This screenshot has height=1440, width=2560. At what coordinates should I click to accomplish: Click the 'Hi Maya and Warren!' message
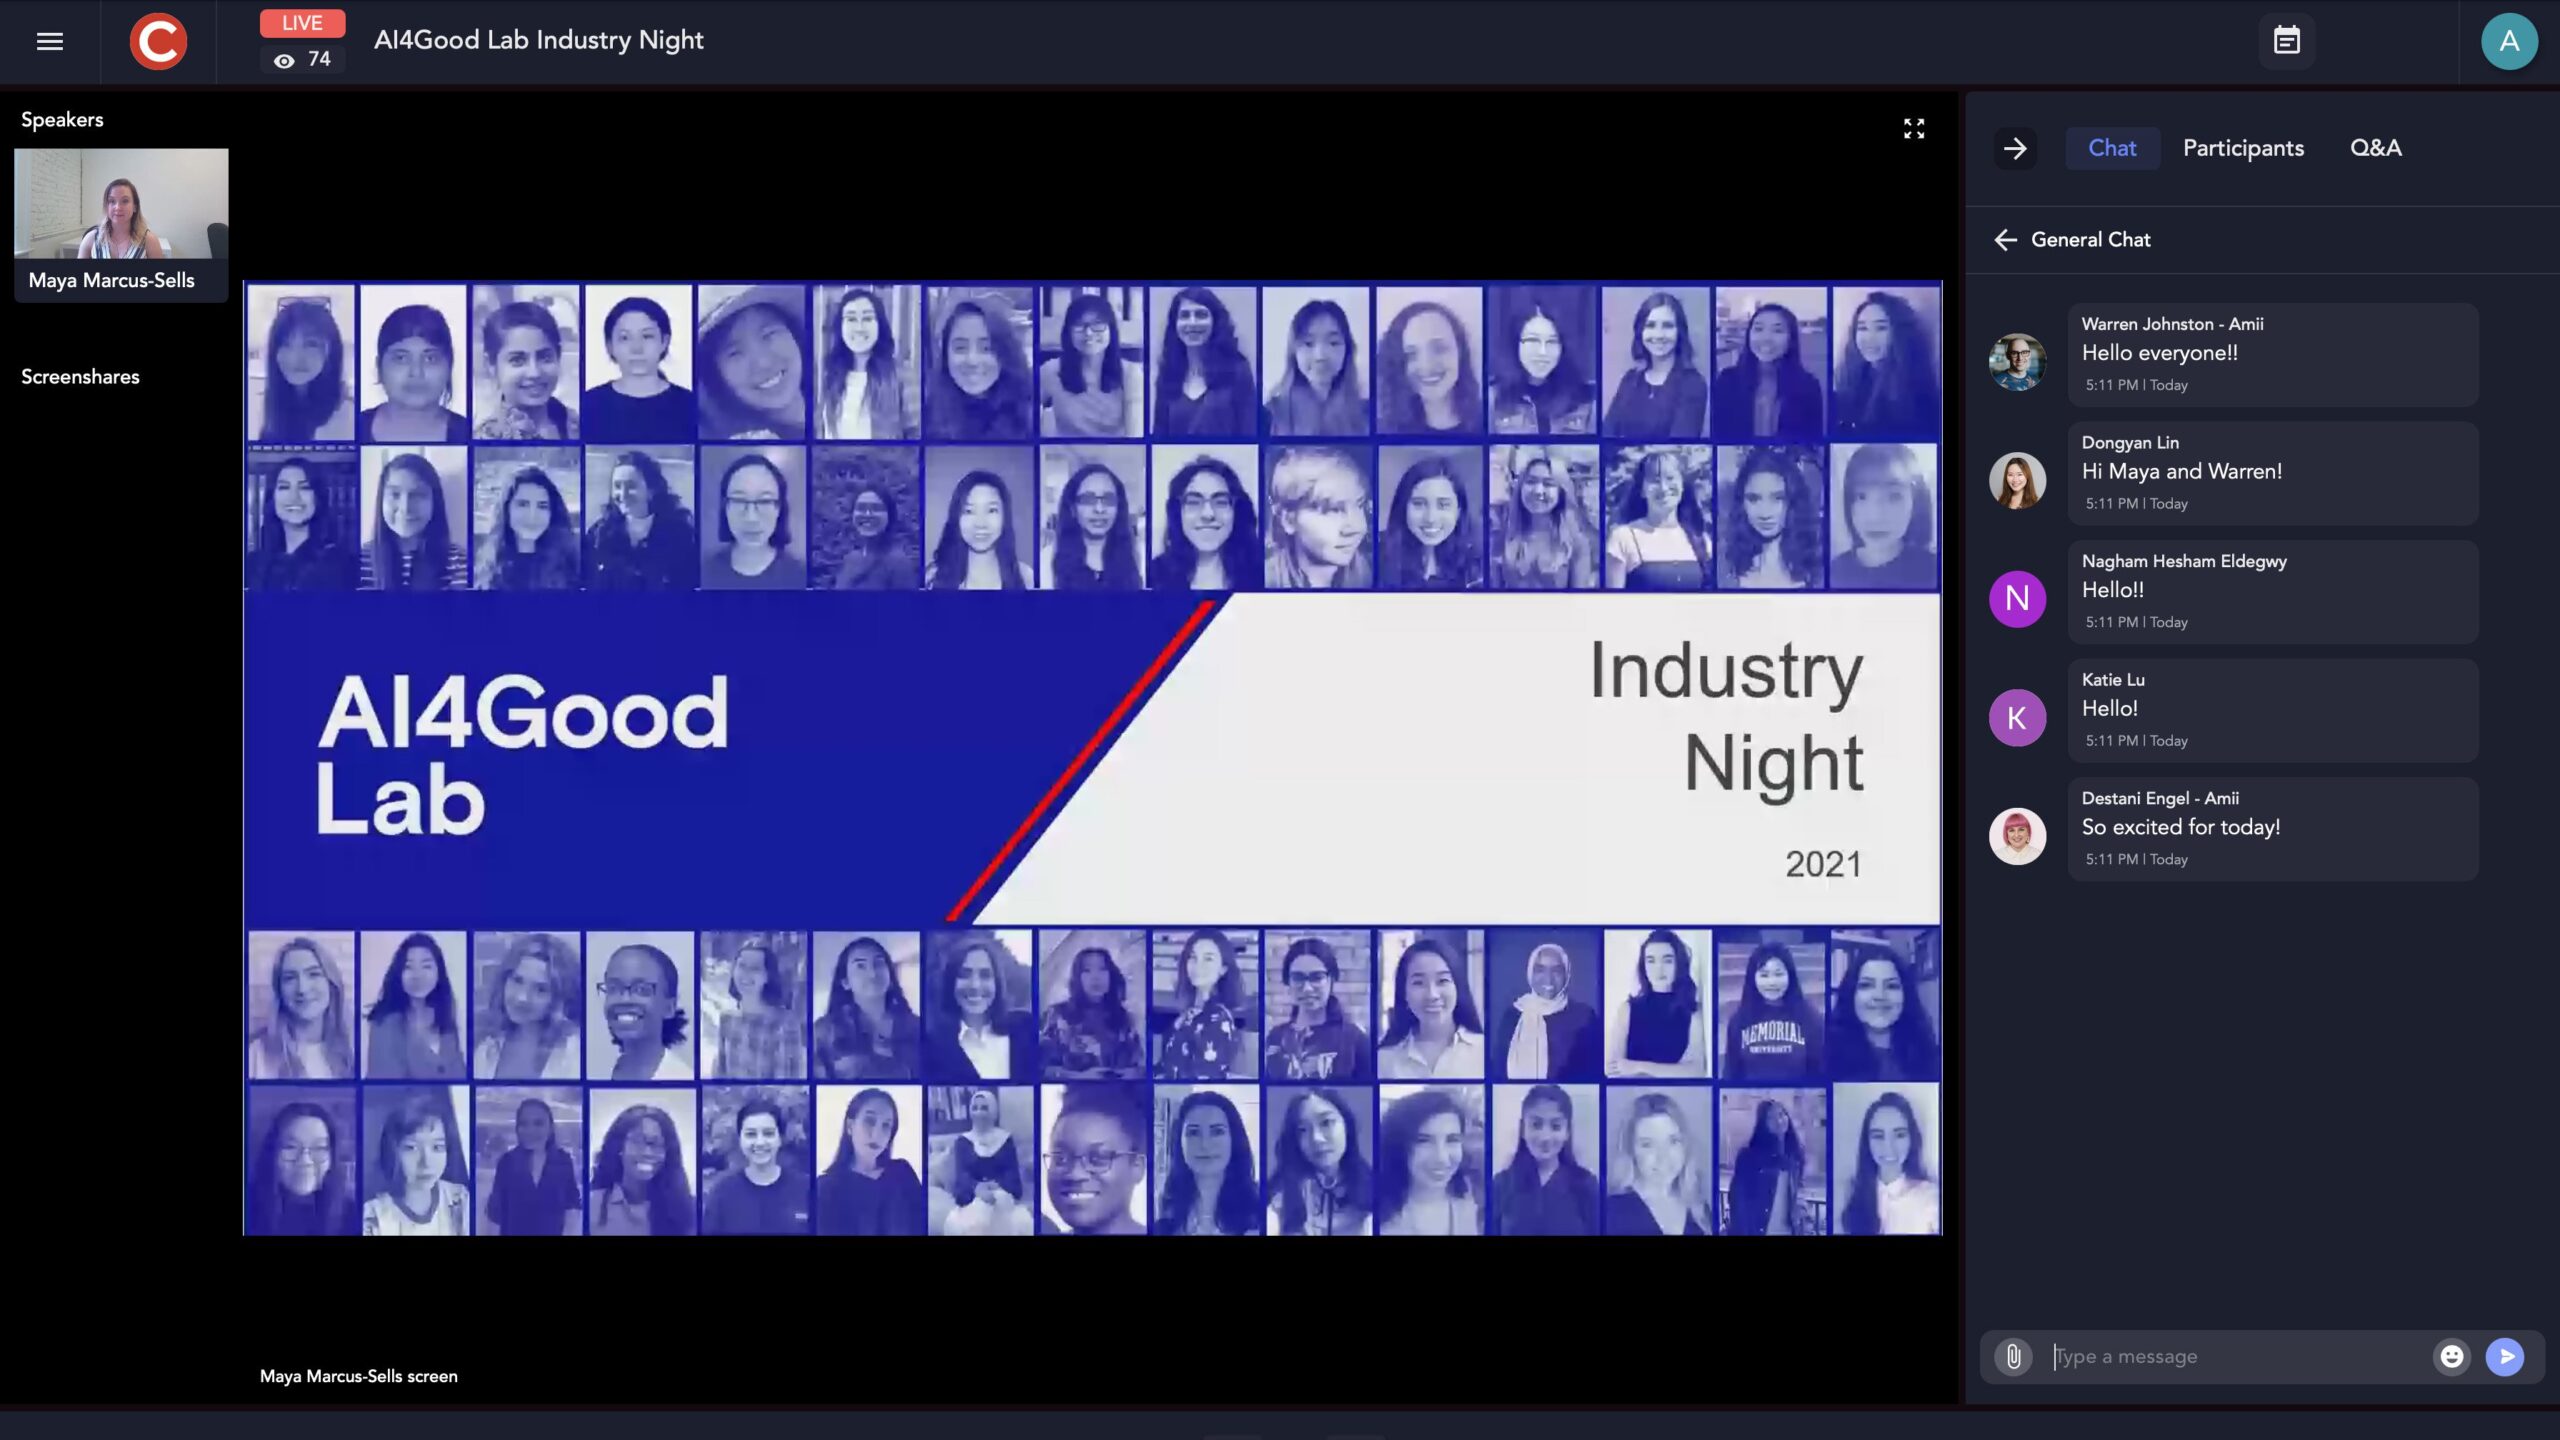tap(2181, 472)
